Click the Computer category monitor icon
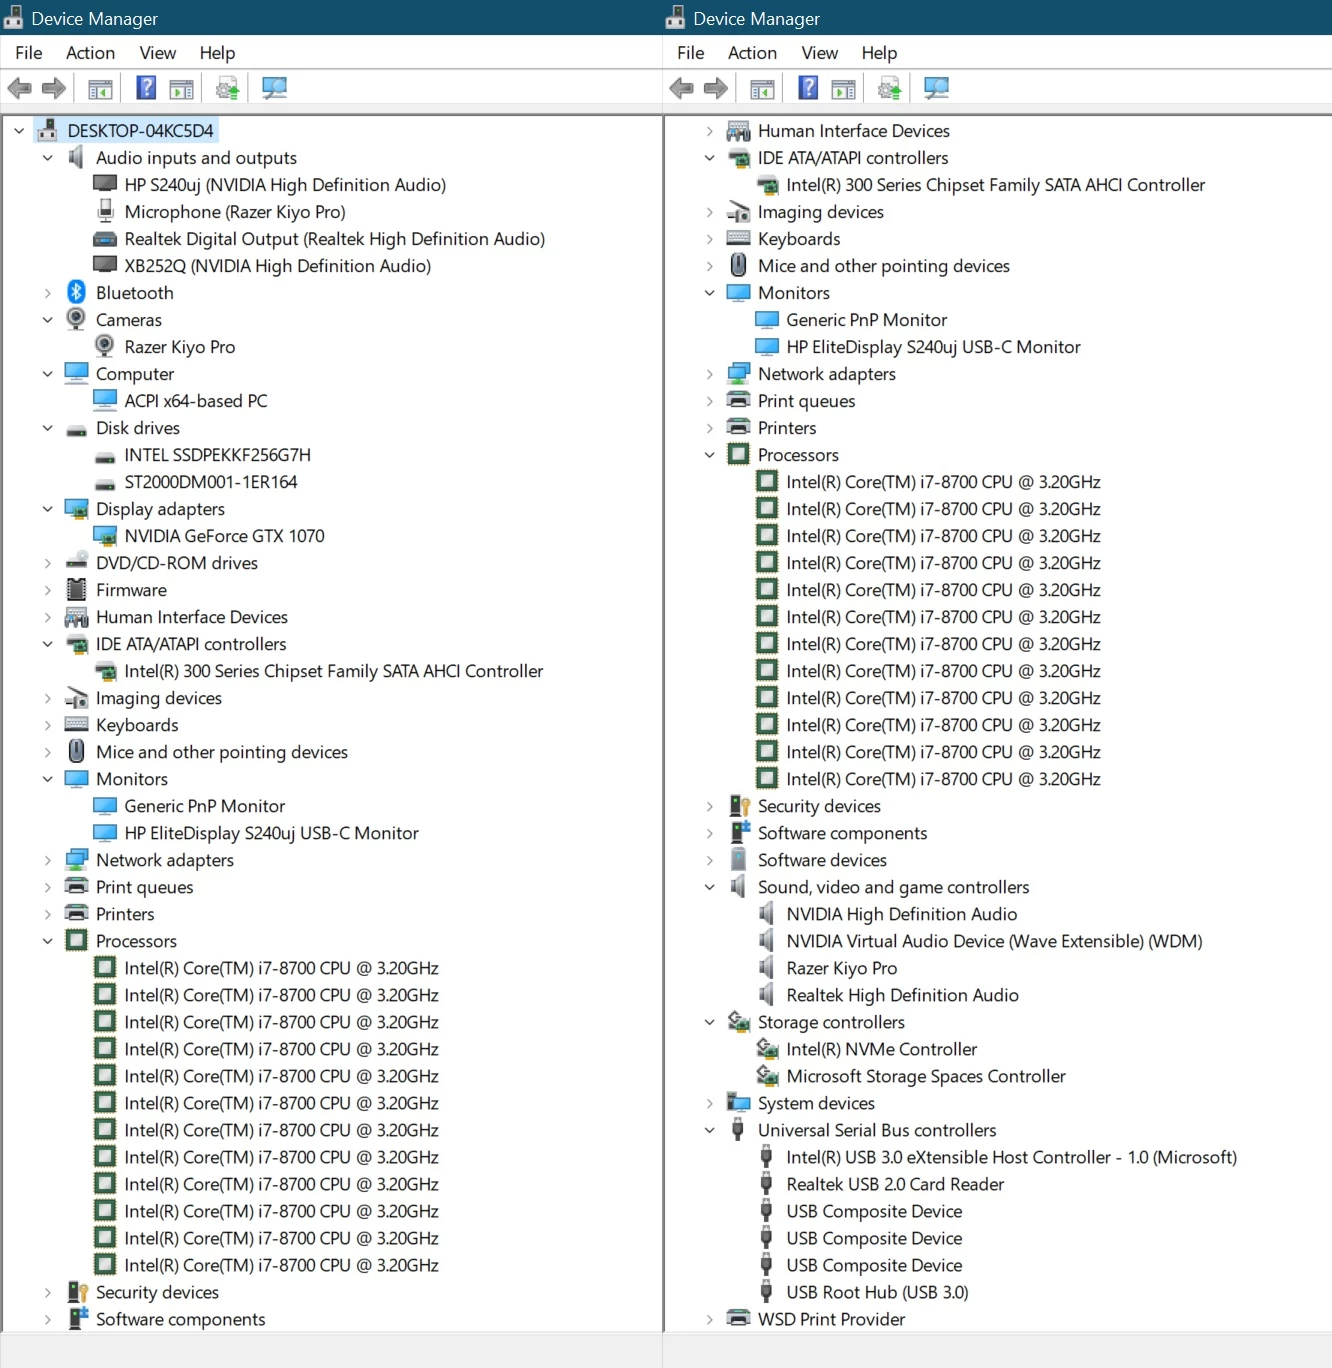 [x=76, y=373]
